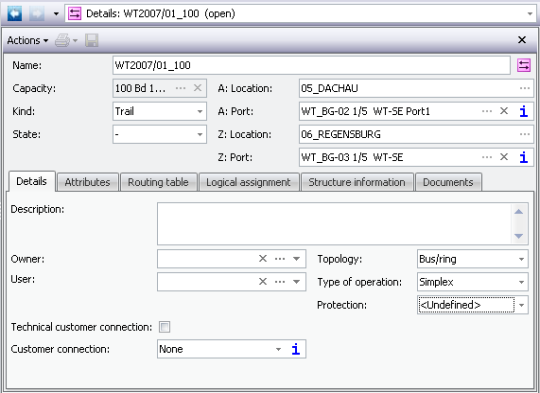The height and width of the screenshot is (393, 540).
Task: Clear the A: Port value
Action: point(504,111)
